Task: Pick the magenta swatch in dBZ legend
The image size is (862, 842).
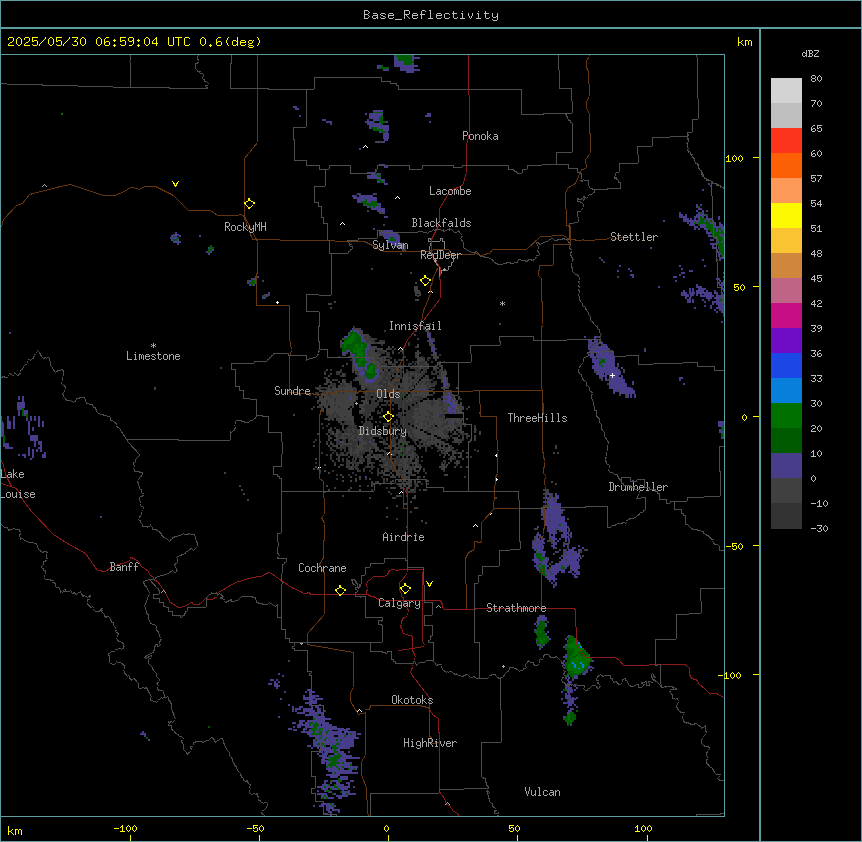Action: point(786,316)
